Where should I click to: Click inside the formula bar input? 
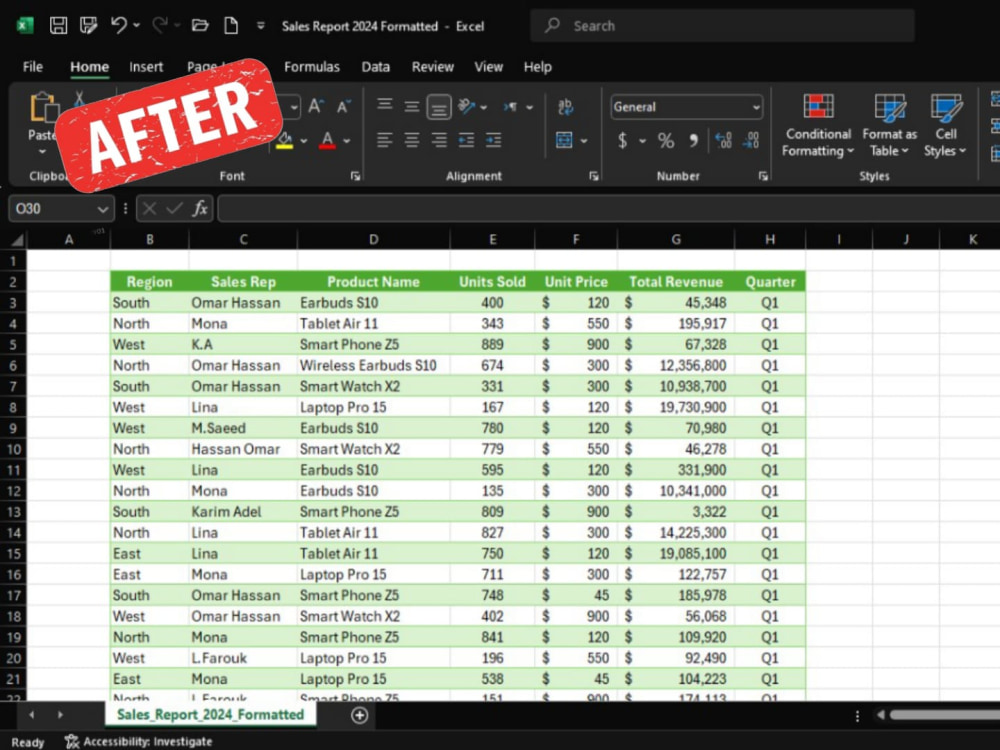(x=608, y=209)
